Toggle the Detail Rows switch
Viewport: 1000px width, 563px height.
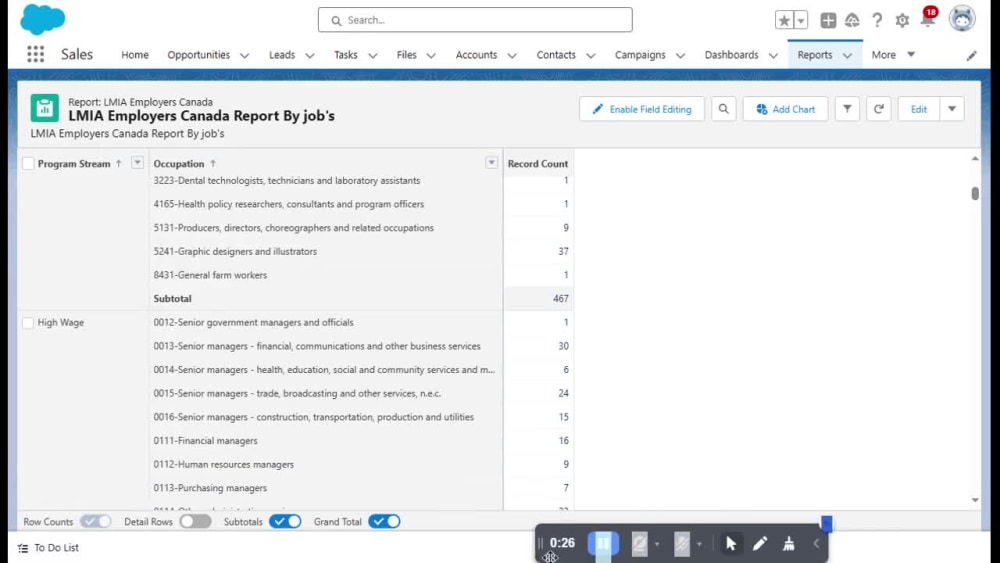[x=195, y=522]
